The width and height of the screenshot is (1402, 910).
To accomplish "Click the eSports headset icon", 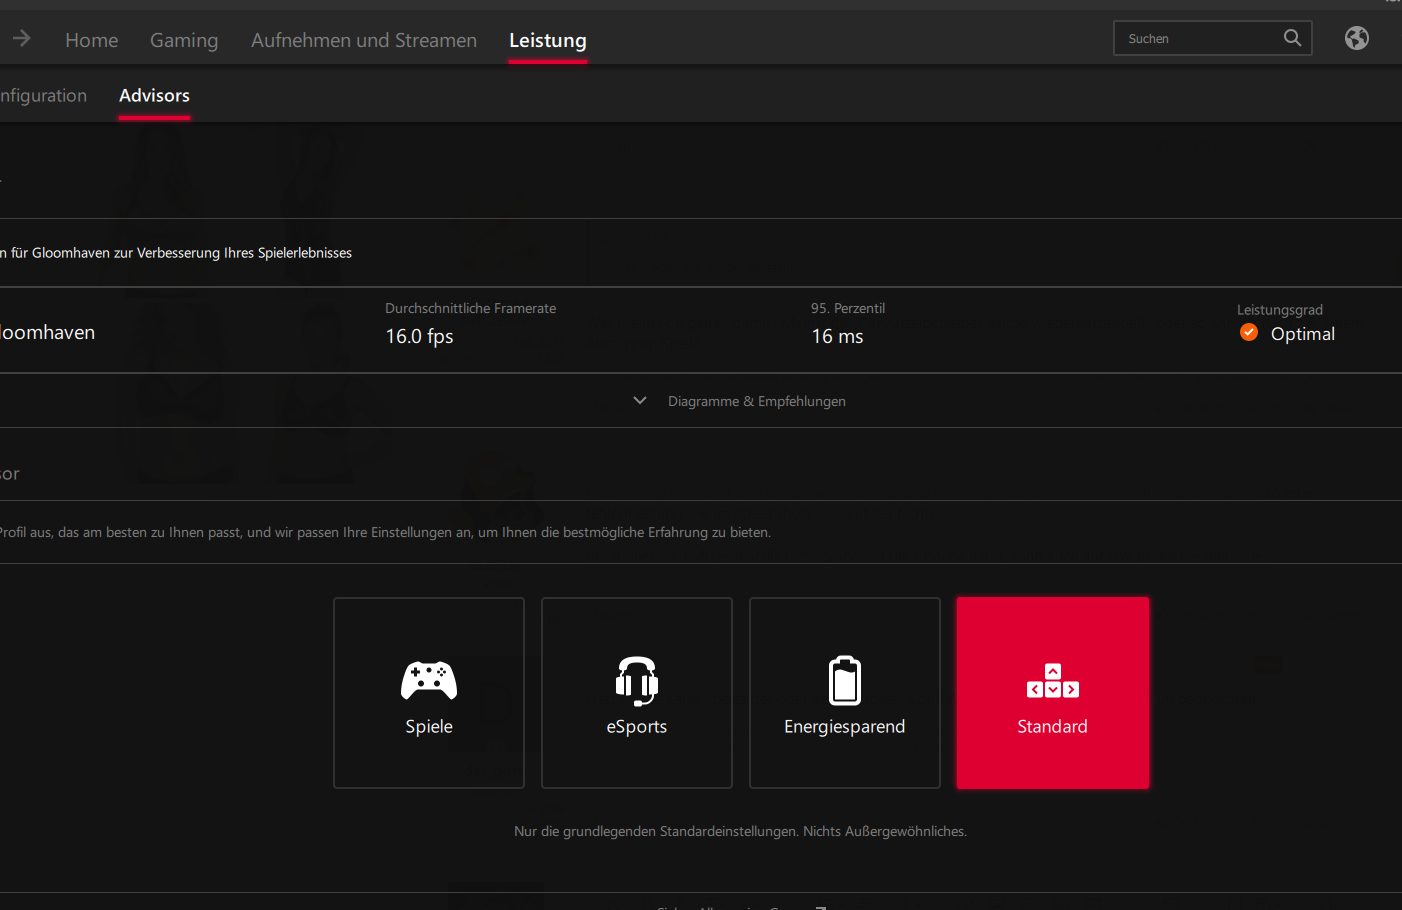I will pyautogui.click(x=636, y=679).
